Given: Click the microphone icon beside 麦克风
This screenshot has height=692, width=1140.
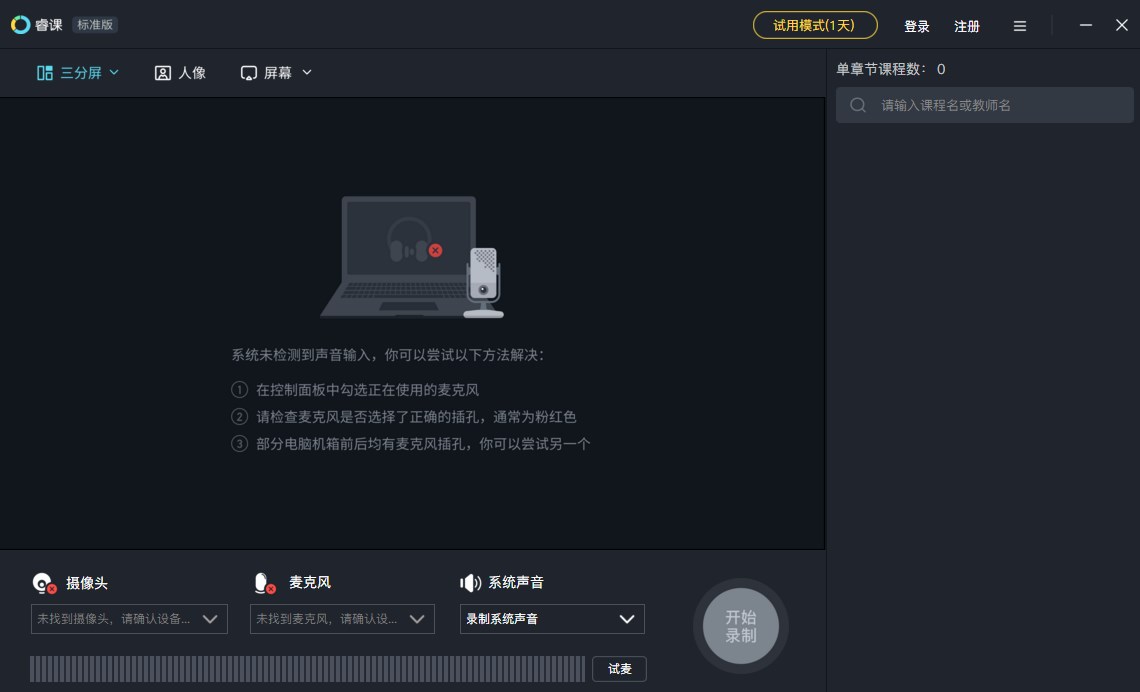Looking at the screenshot, I should point(263,583).
